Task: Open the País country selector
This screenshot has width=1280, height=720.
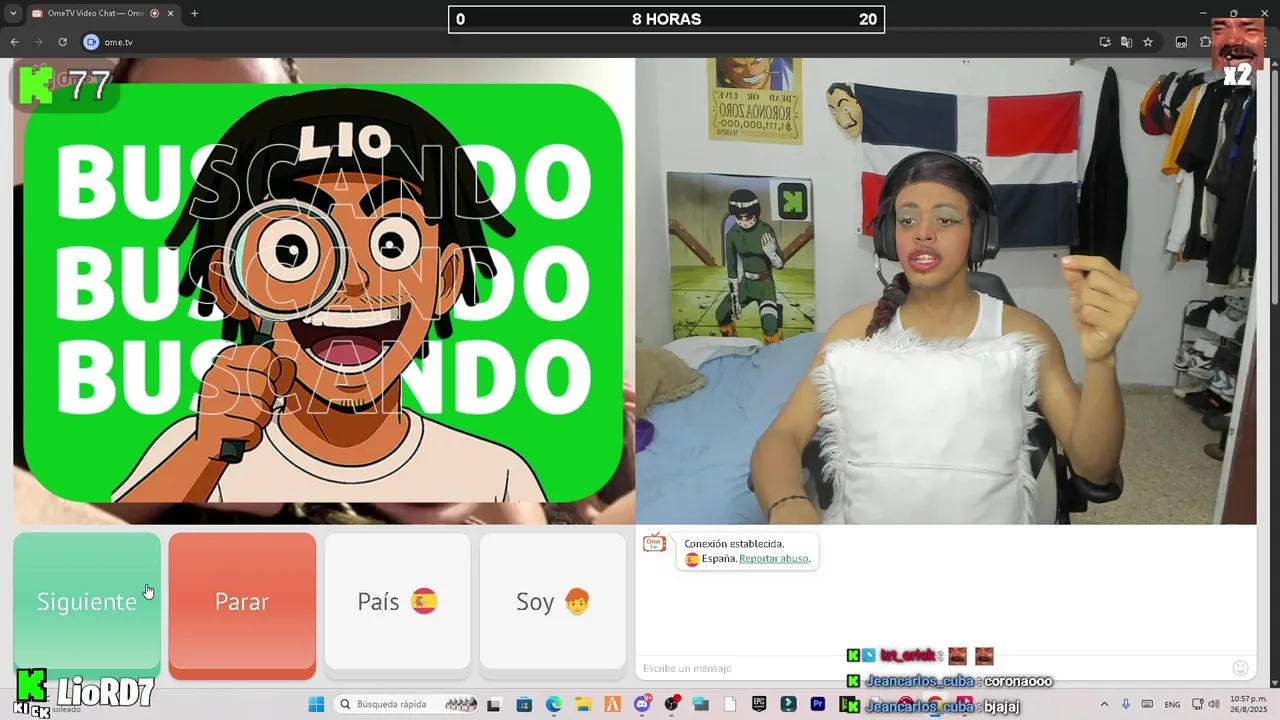Action: tap(397, 601)
